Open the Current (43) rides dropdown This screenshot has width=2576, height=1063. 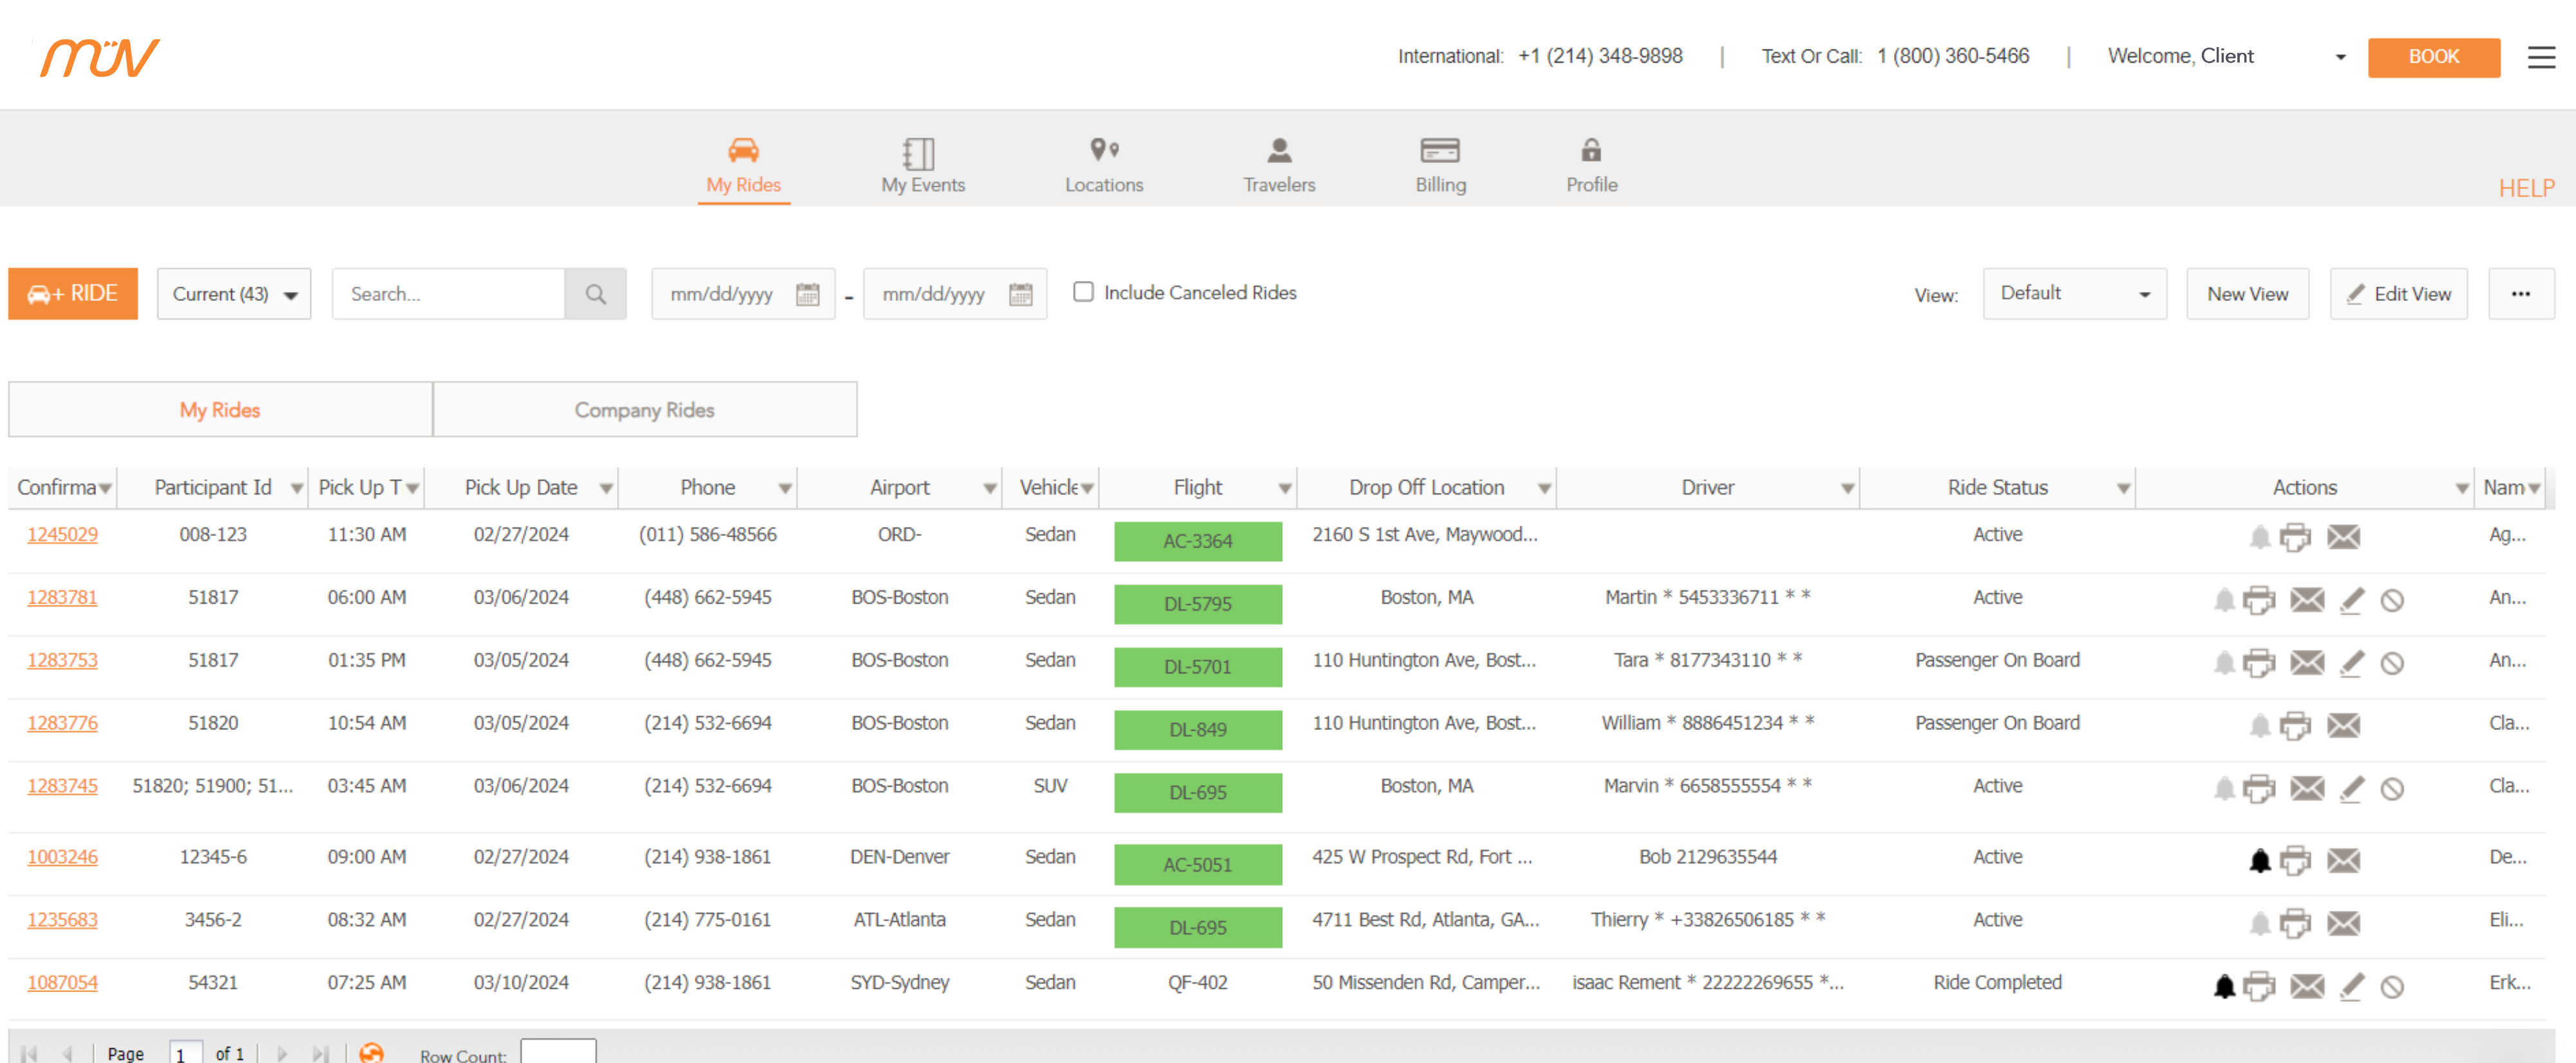pos(234,294)
